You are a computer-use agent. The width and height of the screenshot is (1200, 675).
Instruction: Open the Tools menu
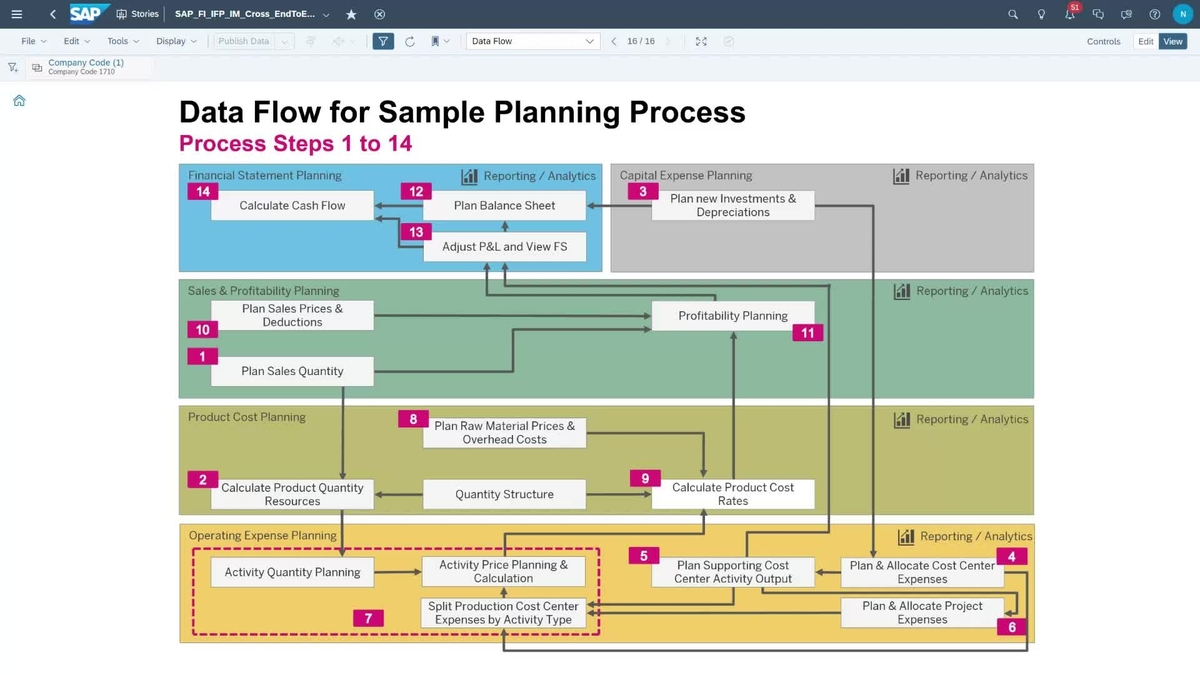tap(118, 41)
